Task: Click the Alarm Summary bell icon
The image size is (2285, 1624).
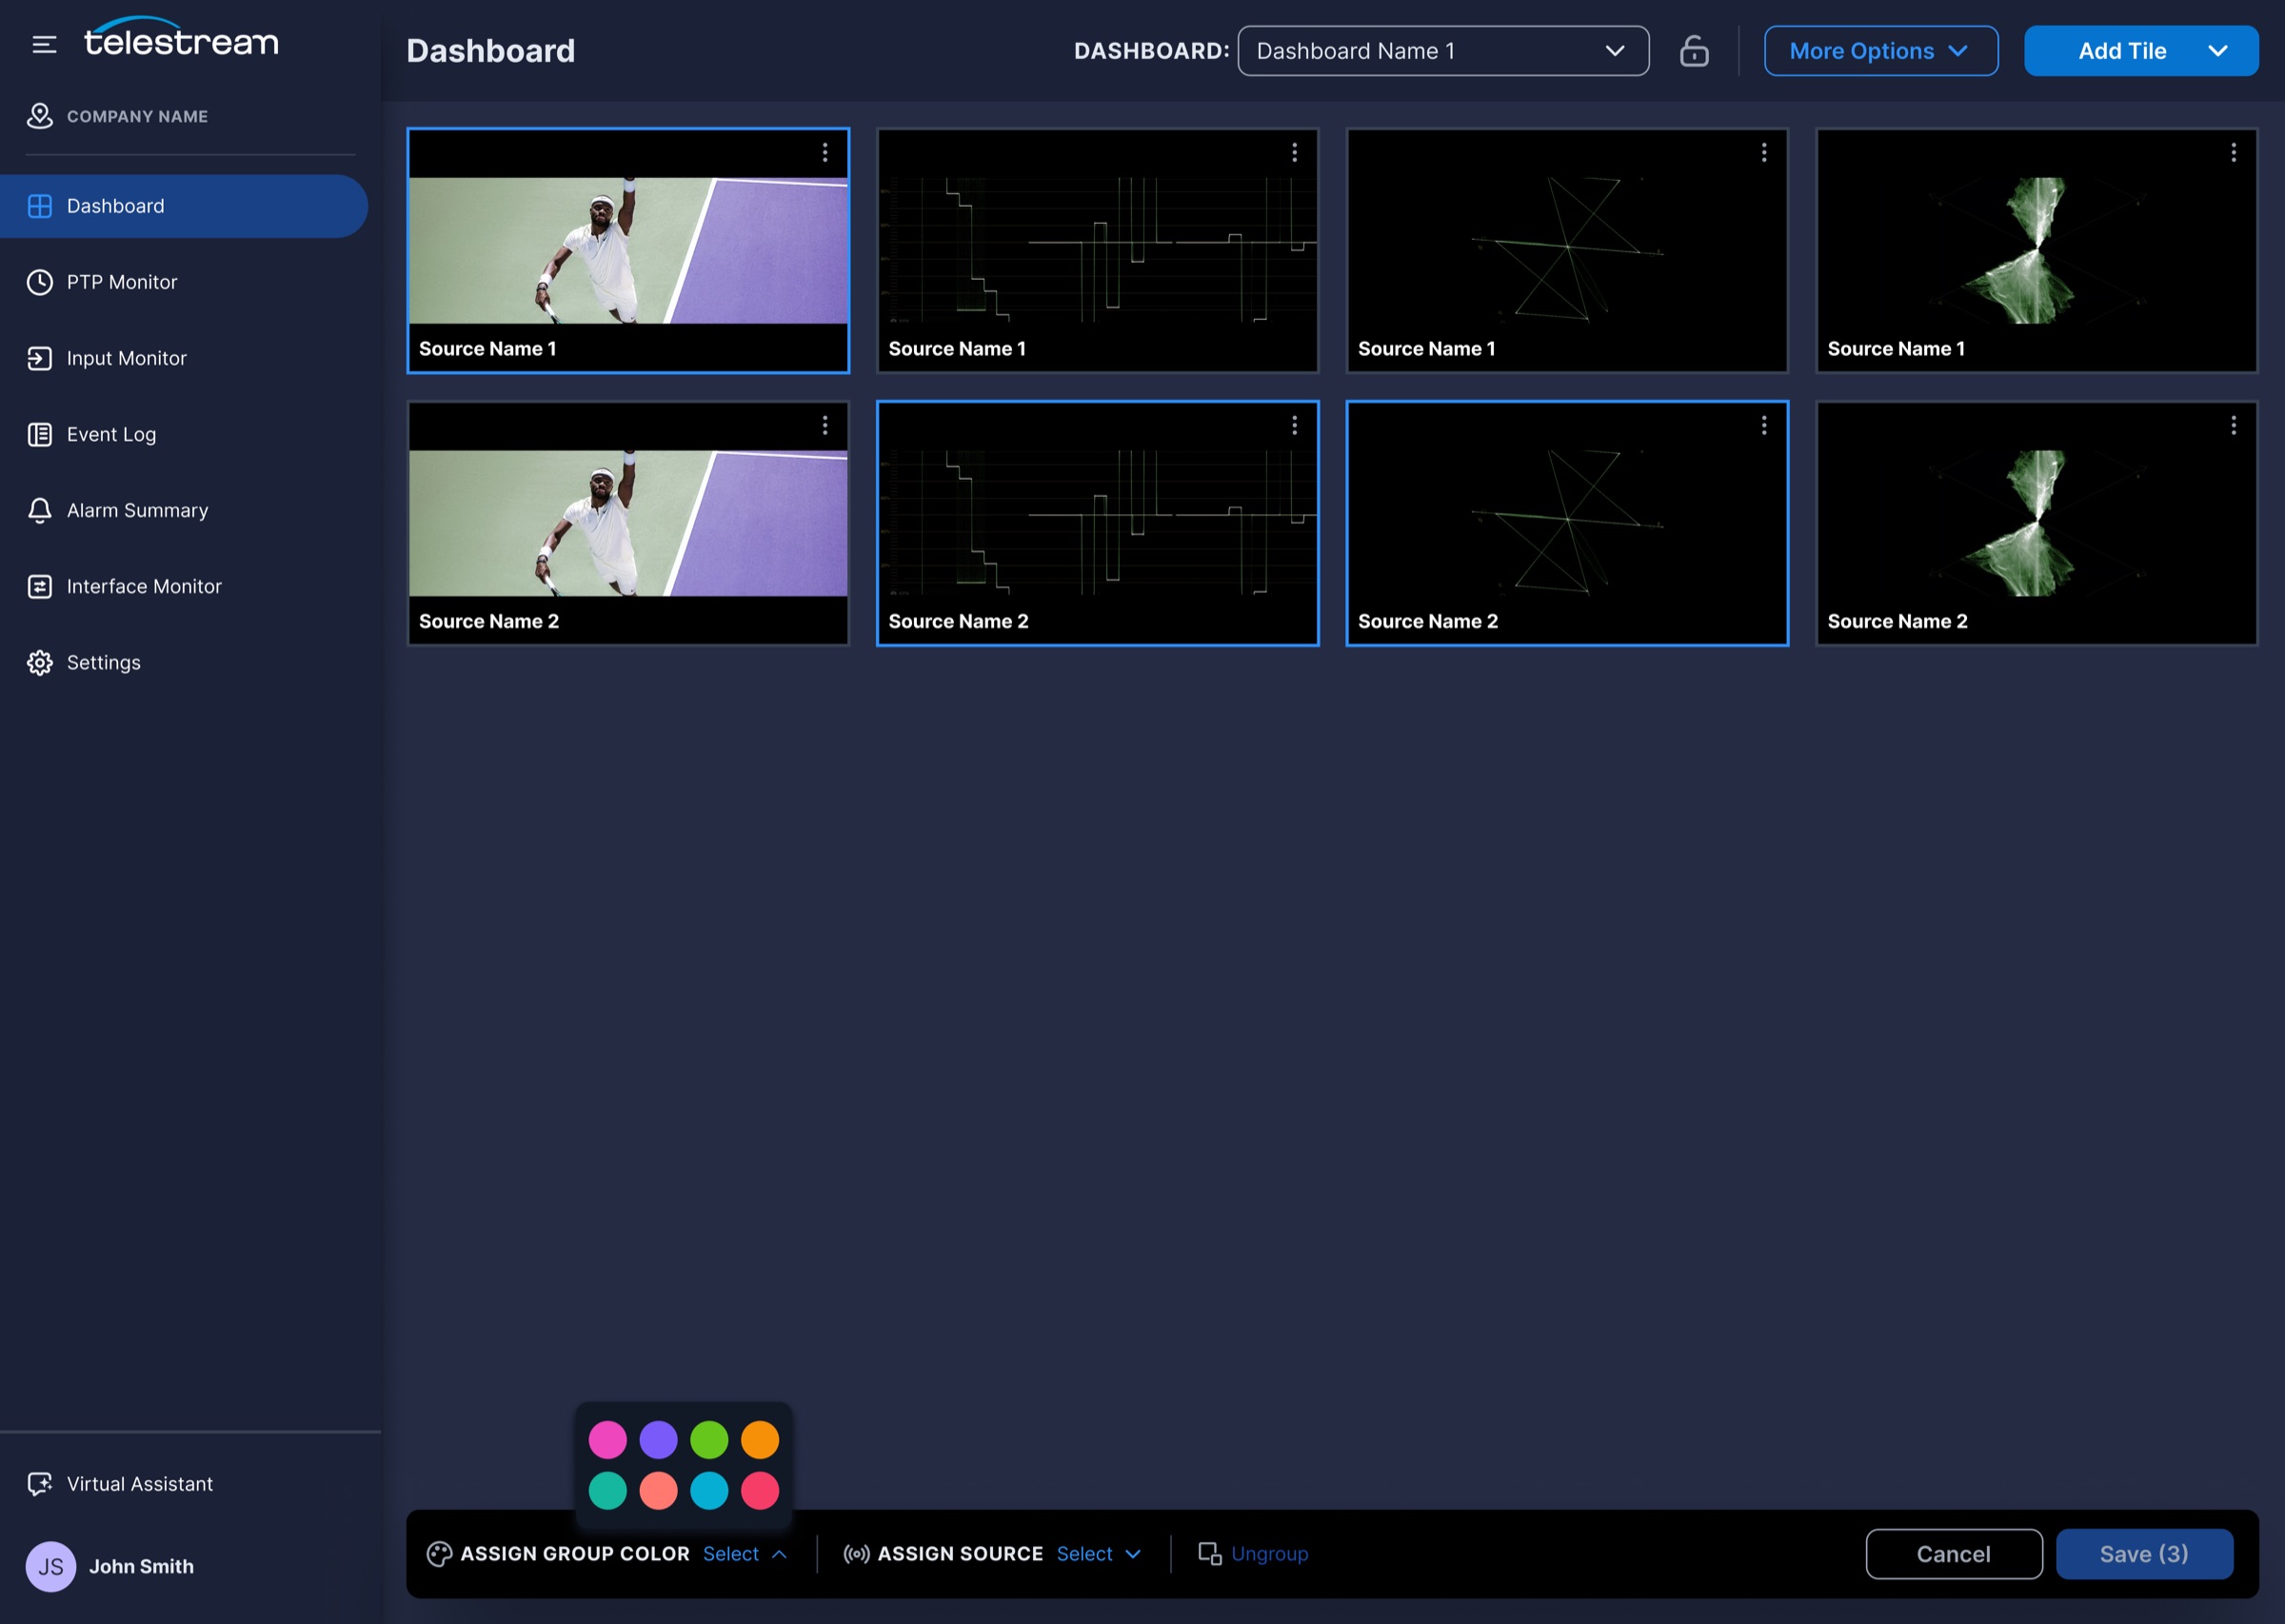Action: pyautogui.click(x=39, y=510)
